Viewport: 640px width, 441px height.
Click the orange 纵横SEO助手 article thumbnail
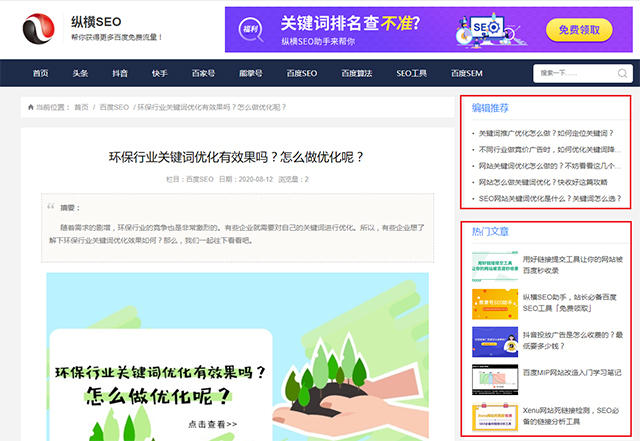495,304
